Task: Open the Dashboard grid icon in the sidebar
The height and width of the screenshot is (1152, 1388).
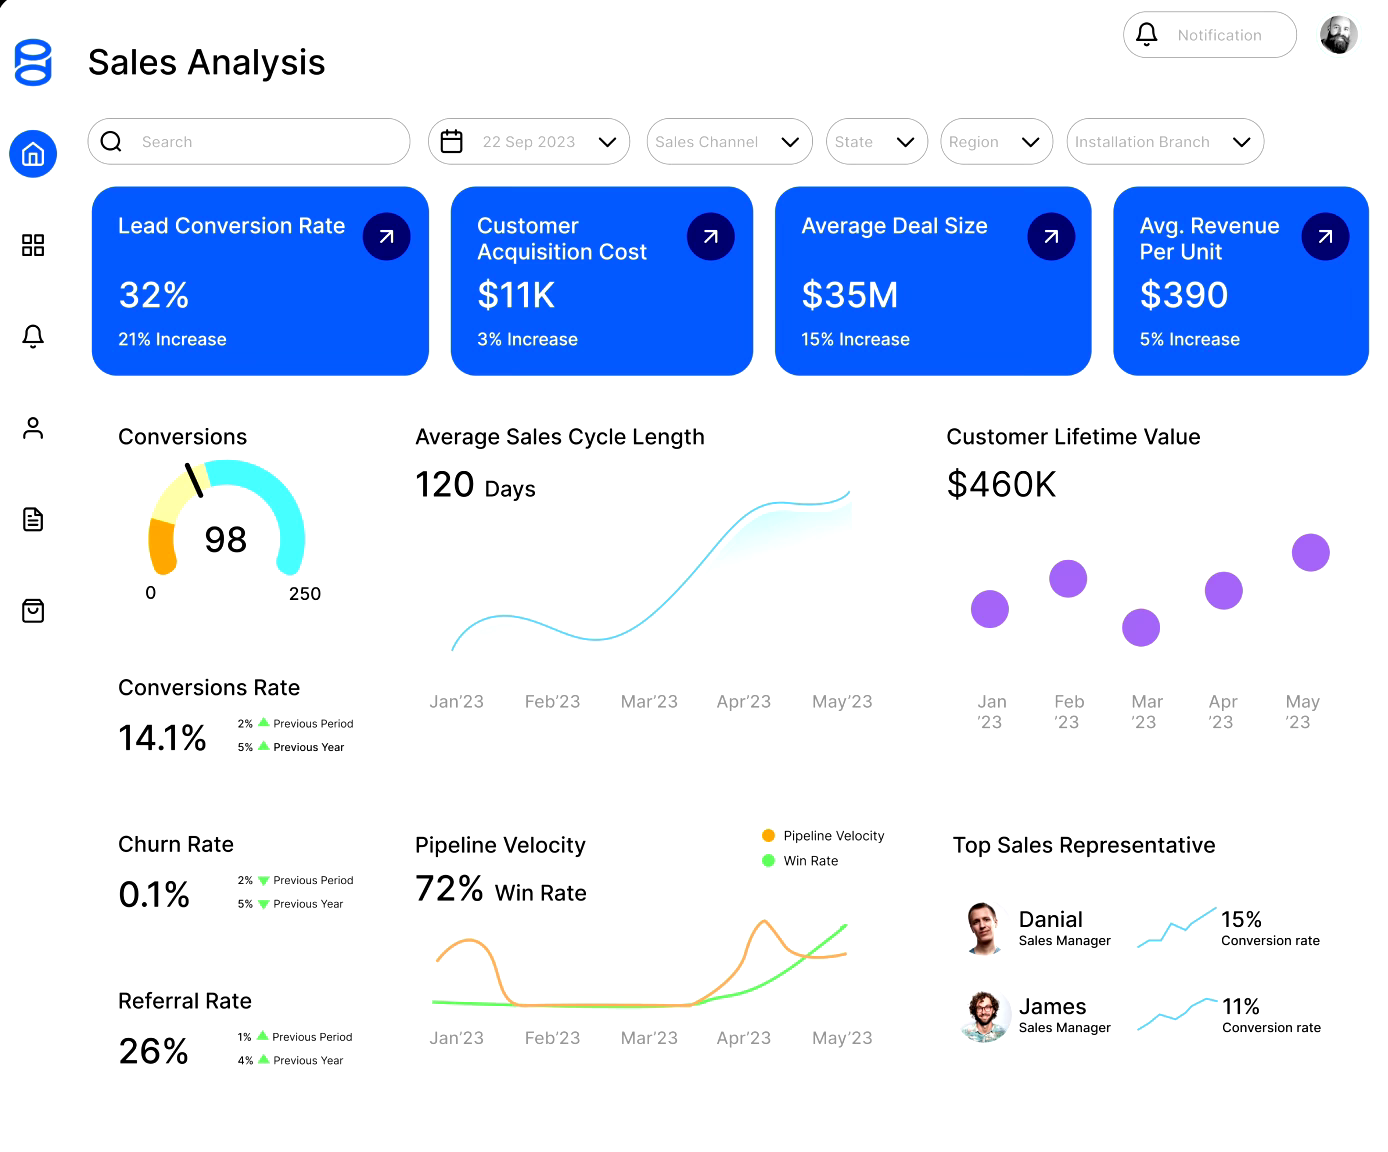Action: pyautogui.click(x=33, y=245)
